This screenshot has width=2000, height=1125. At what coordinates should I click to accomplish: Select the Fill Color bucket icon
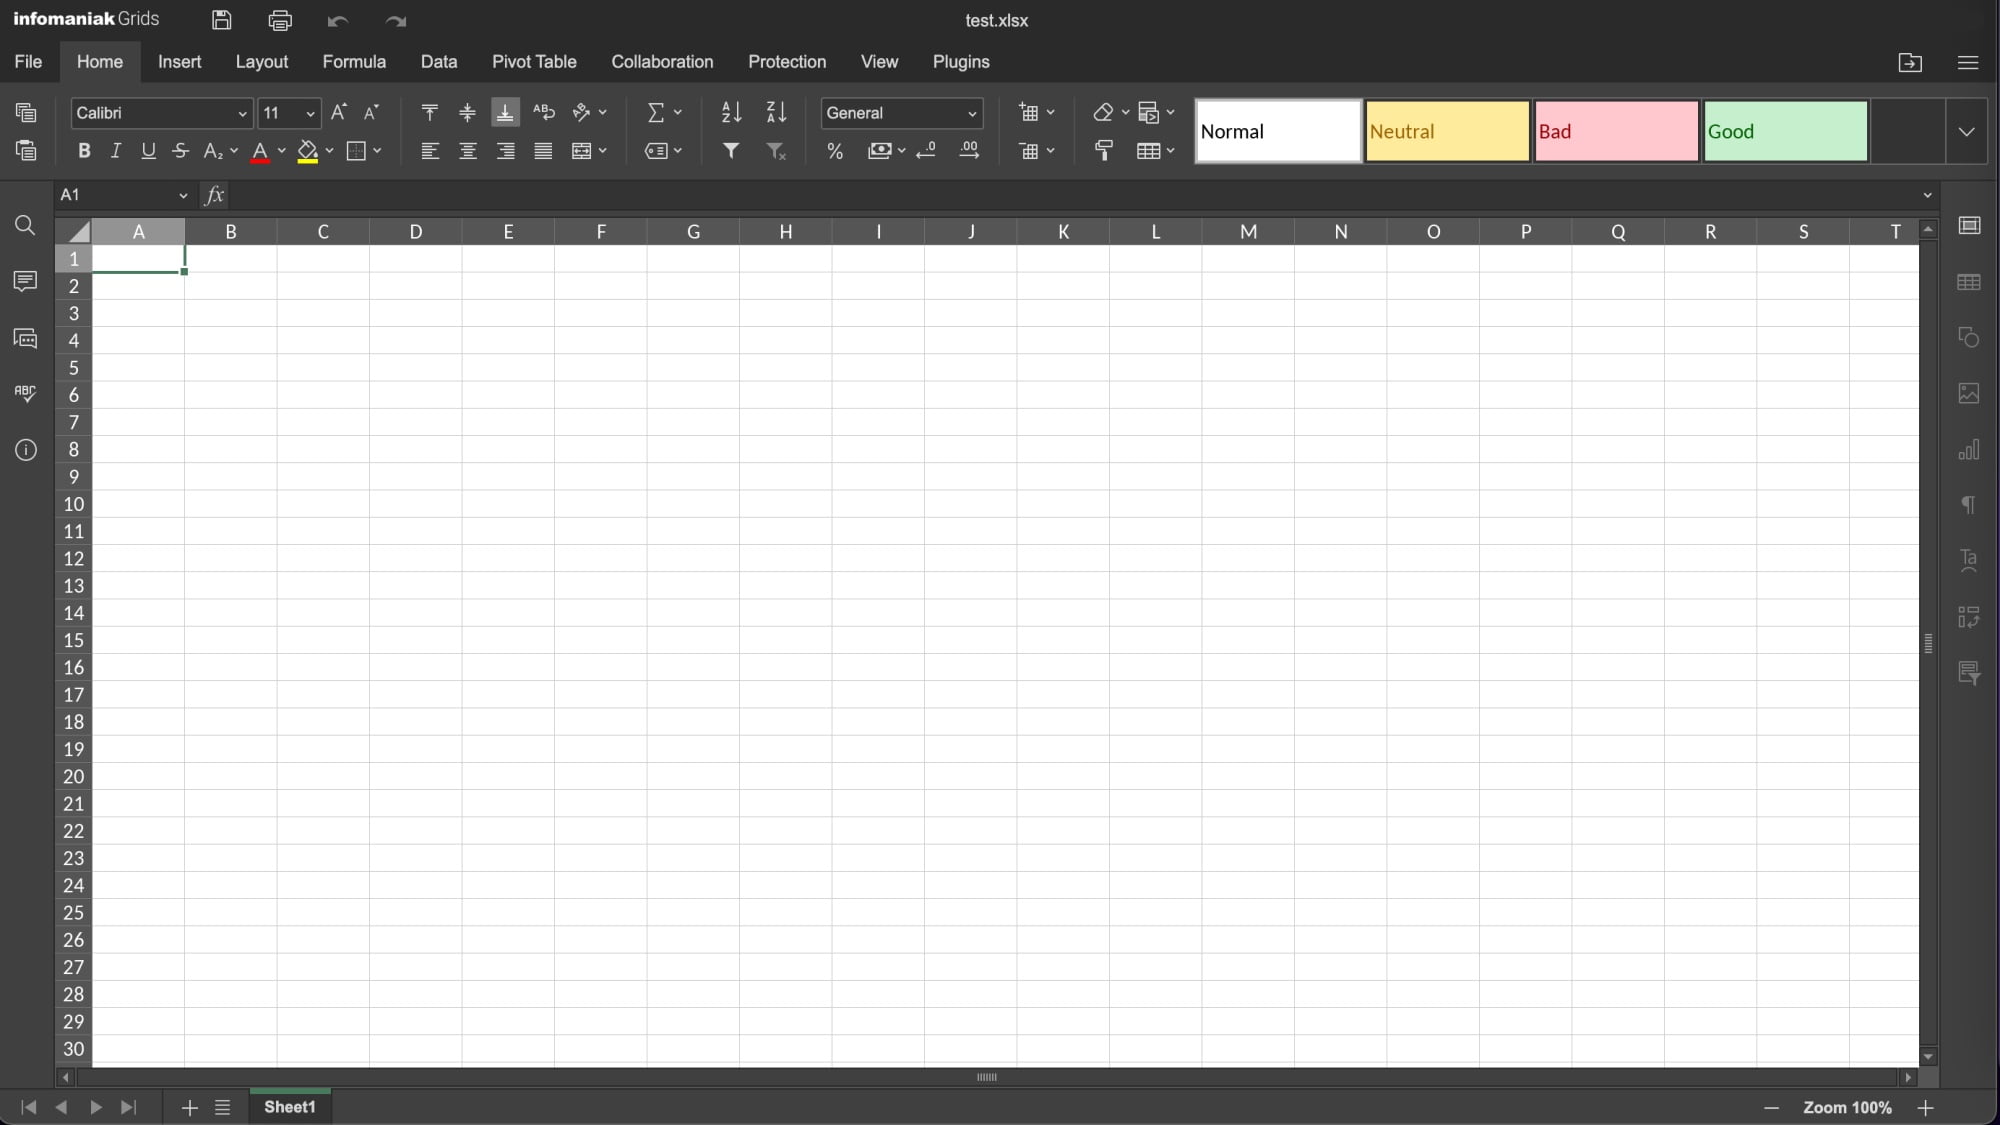click(x=306, y=150)
